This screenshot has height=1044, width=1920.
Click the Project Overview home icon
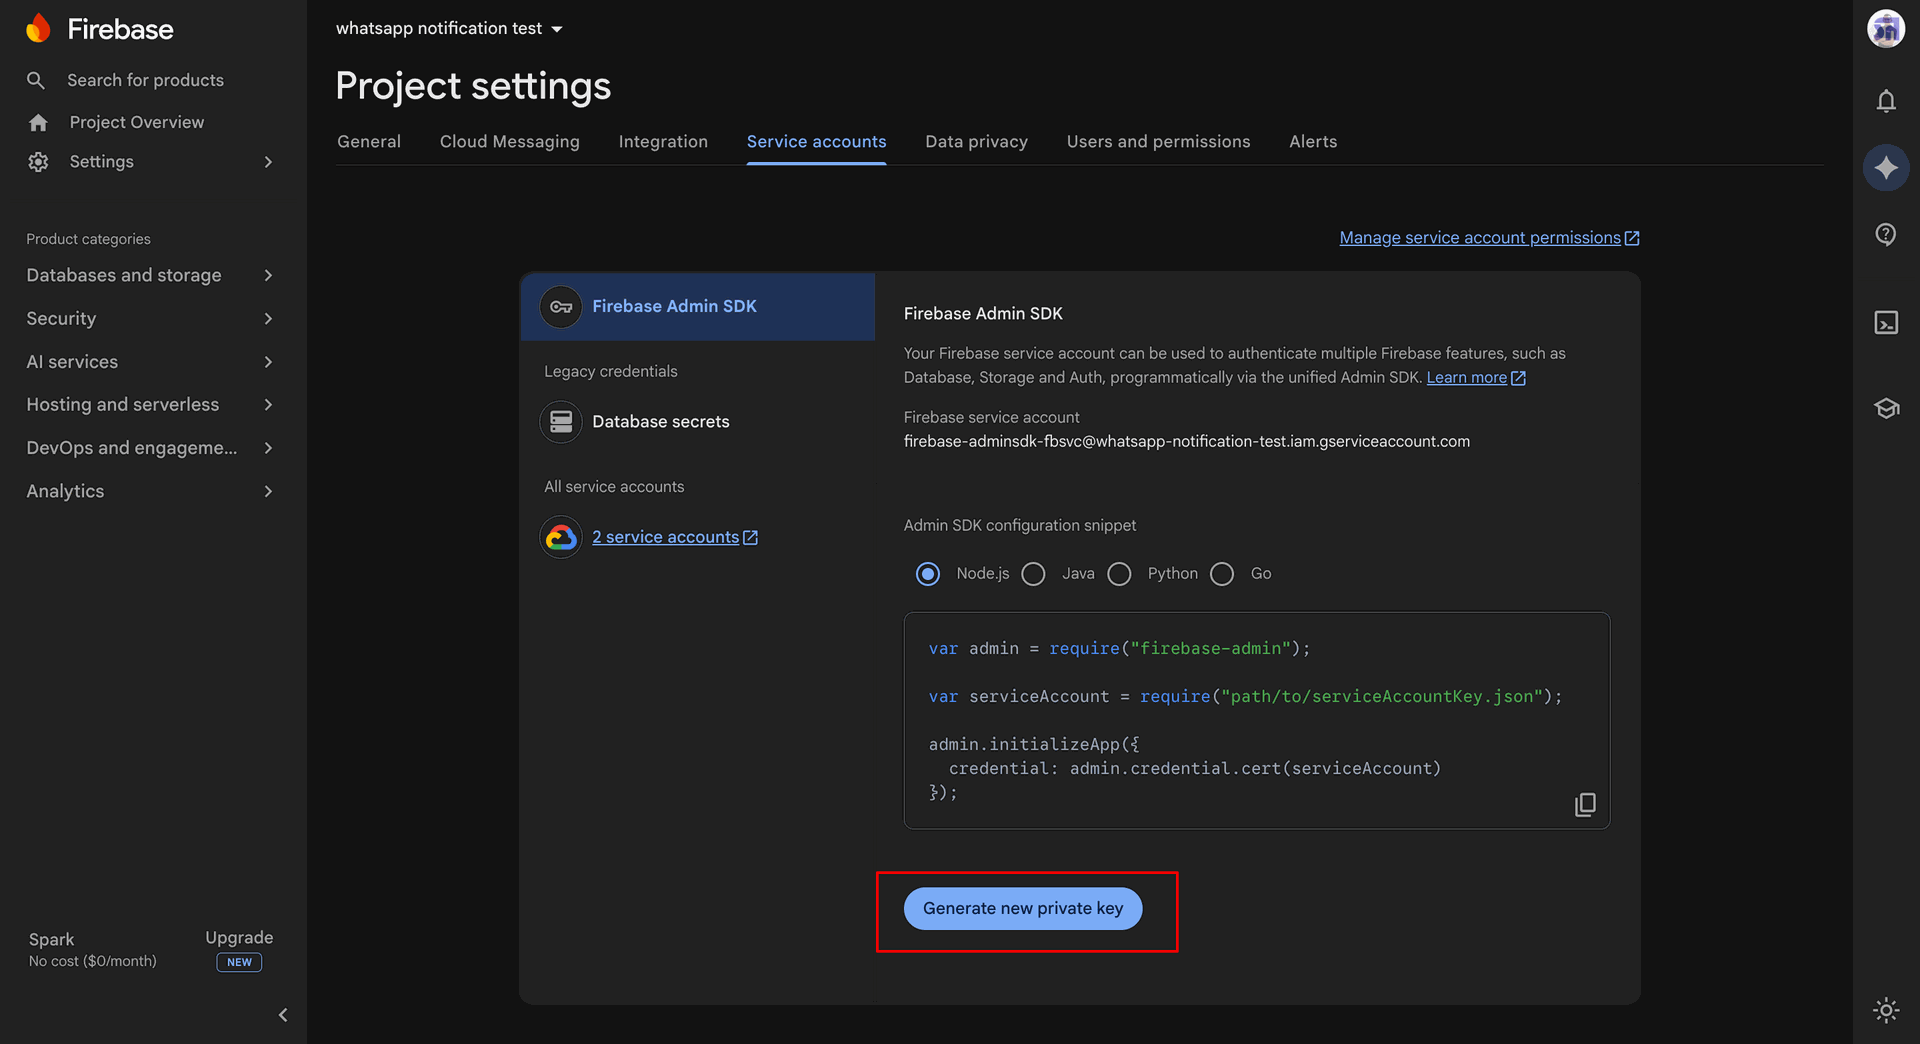(x=38, y=122)
